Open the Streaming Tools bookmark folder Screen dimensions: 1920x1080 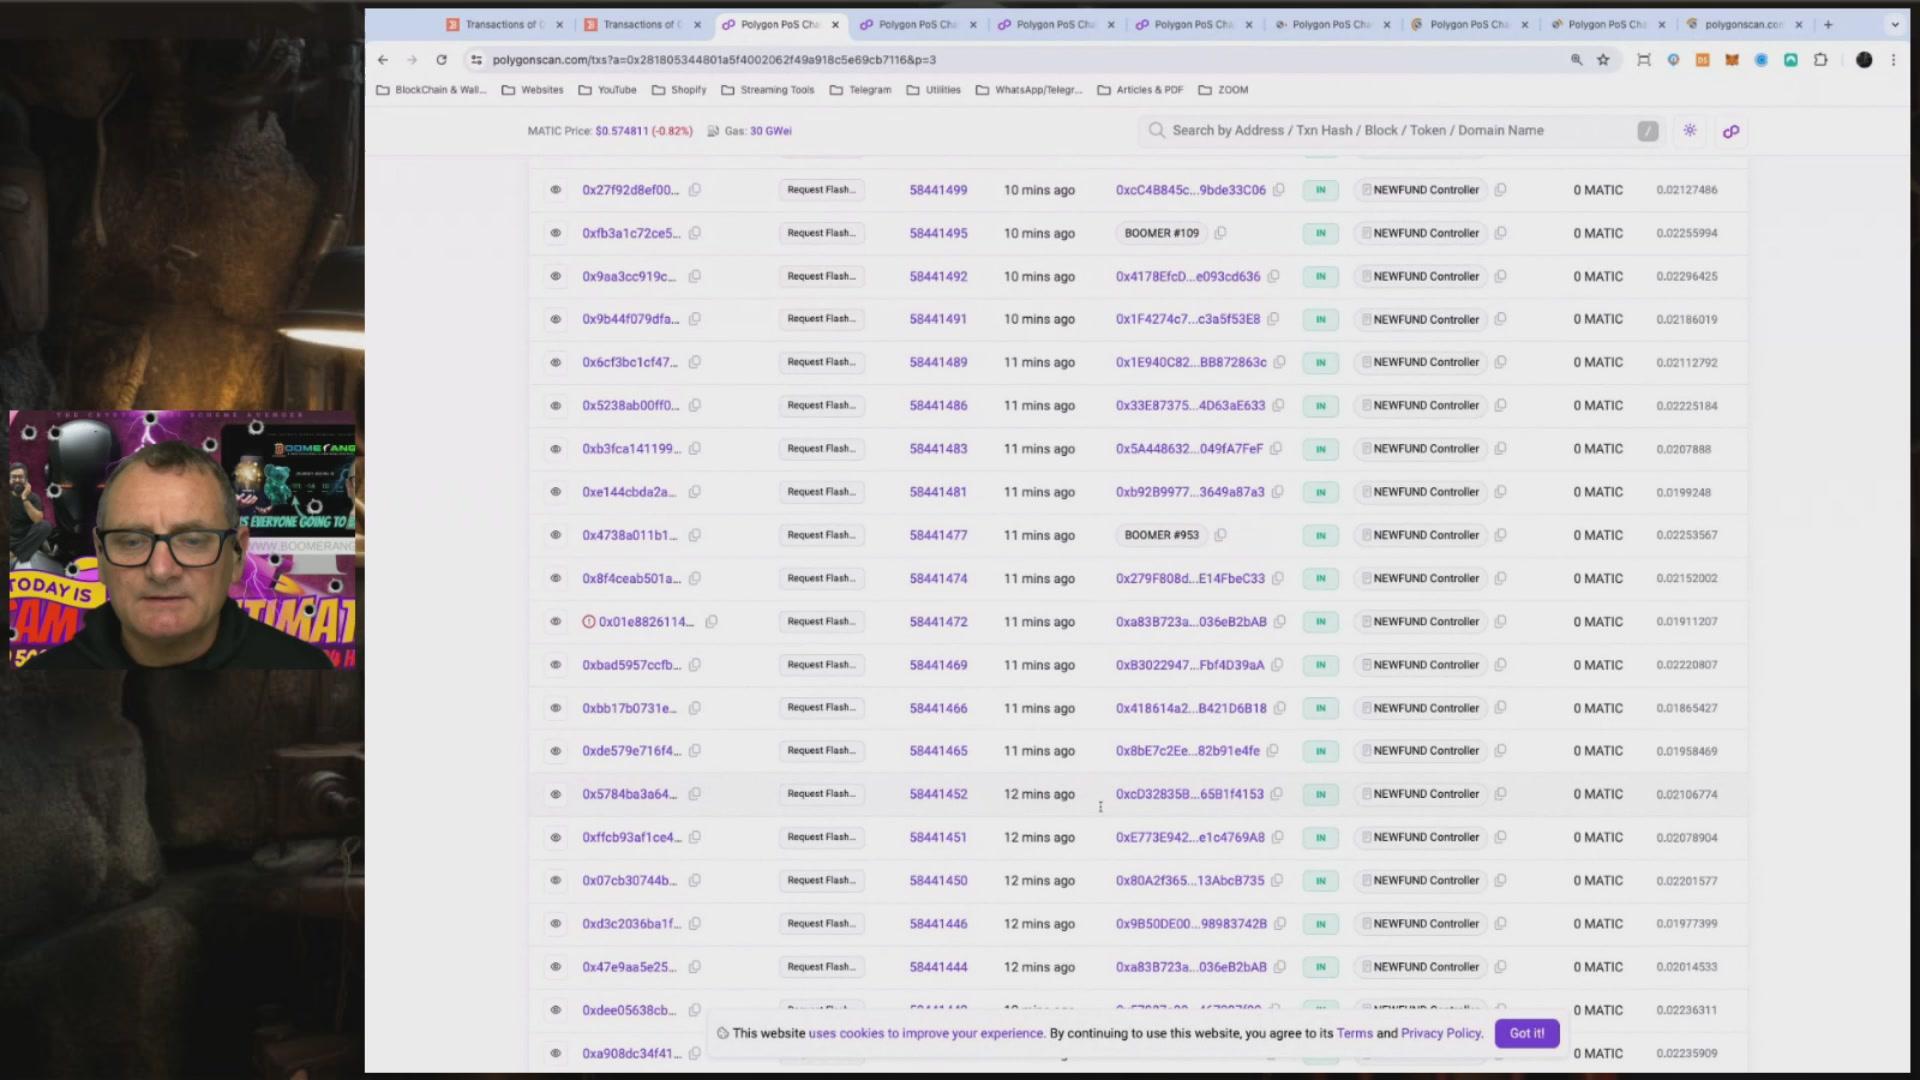(x=767, y=90)
